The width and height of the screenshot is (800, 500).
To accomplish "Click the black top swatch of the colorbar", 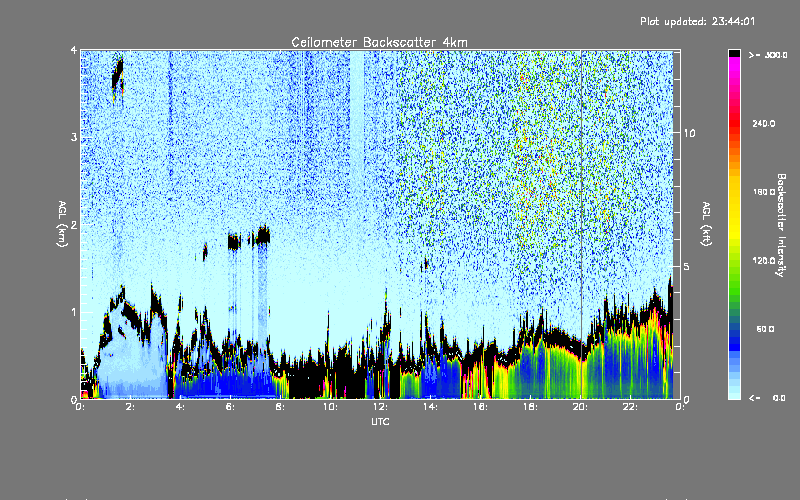I will point(734,53).
